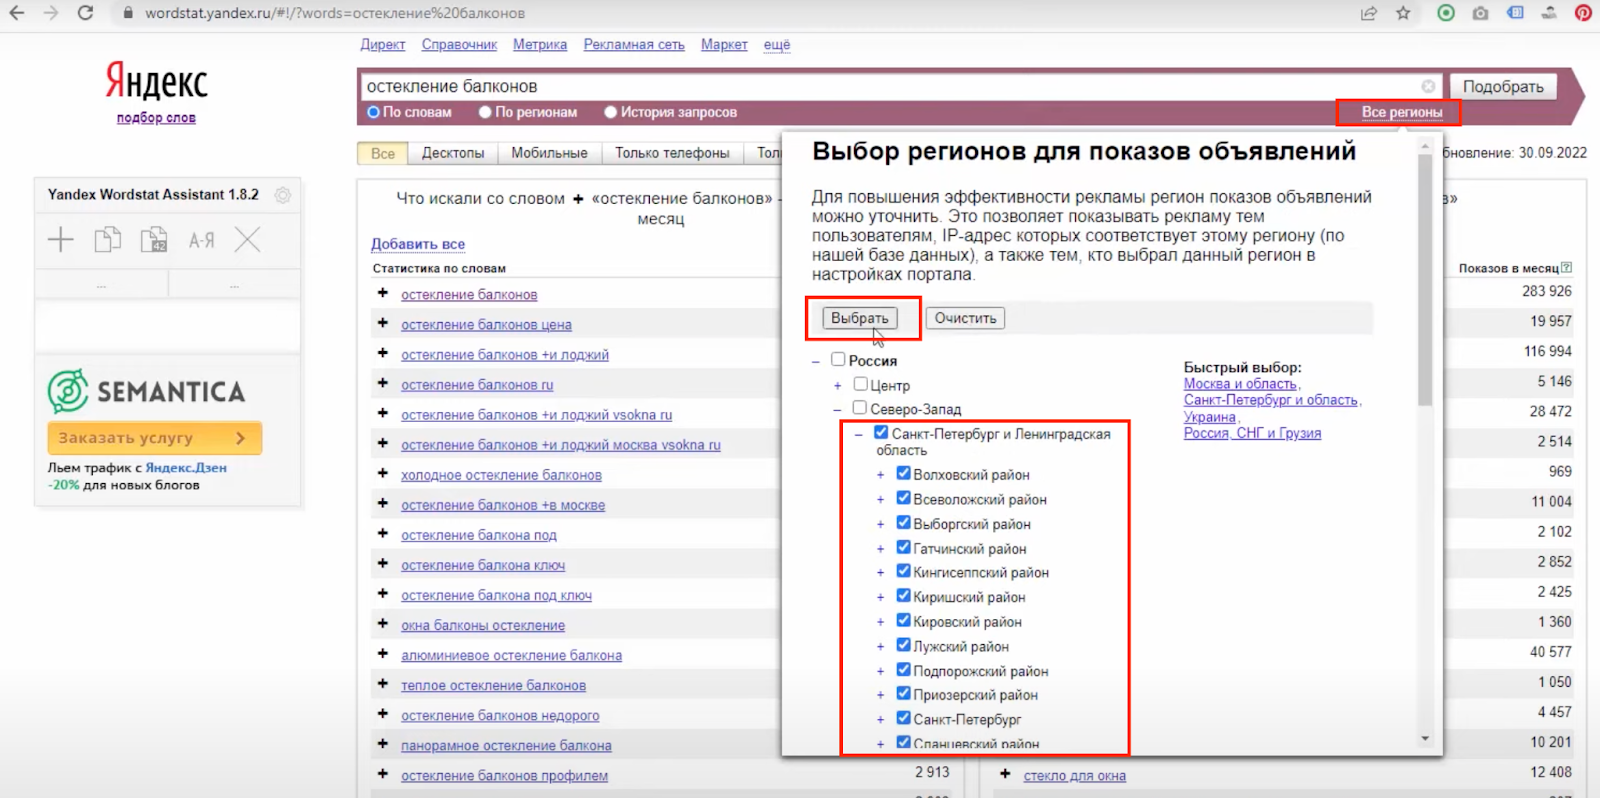Open the Десктопы tab
The image size is (1600, 798).
tap(452, 153)
